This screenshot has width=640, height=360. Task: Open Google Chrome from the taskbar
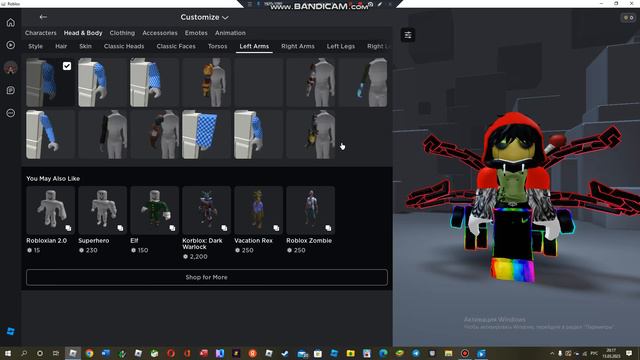click(x=89, y=353)
